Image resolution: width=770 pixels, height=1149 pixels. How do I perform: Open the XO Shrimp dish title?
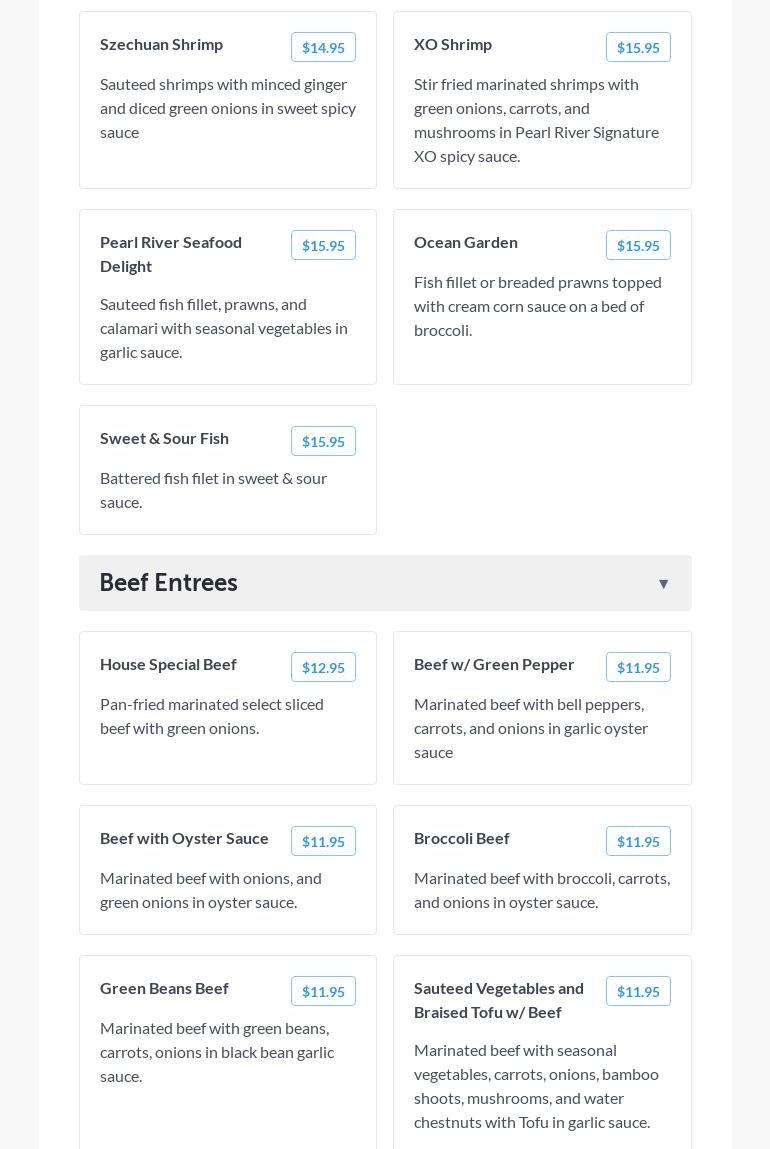(x=453, y=45)
